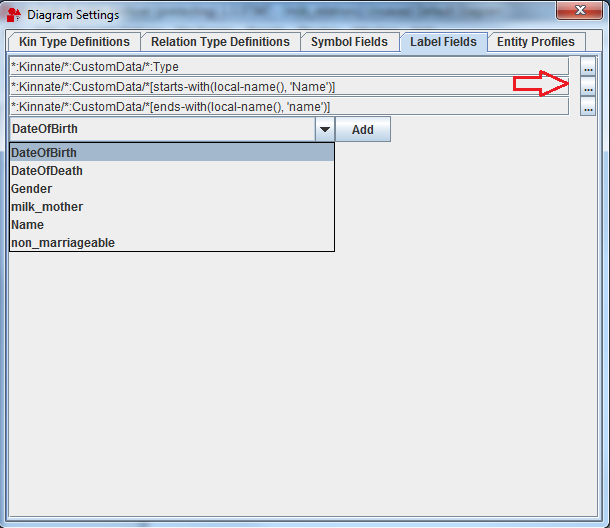Edit the starts-with local-name 'Name' field
Viewport: 610px width, 528px height.
(x=289, y=86)
